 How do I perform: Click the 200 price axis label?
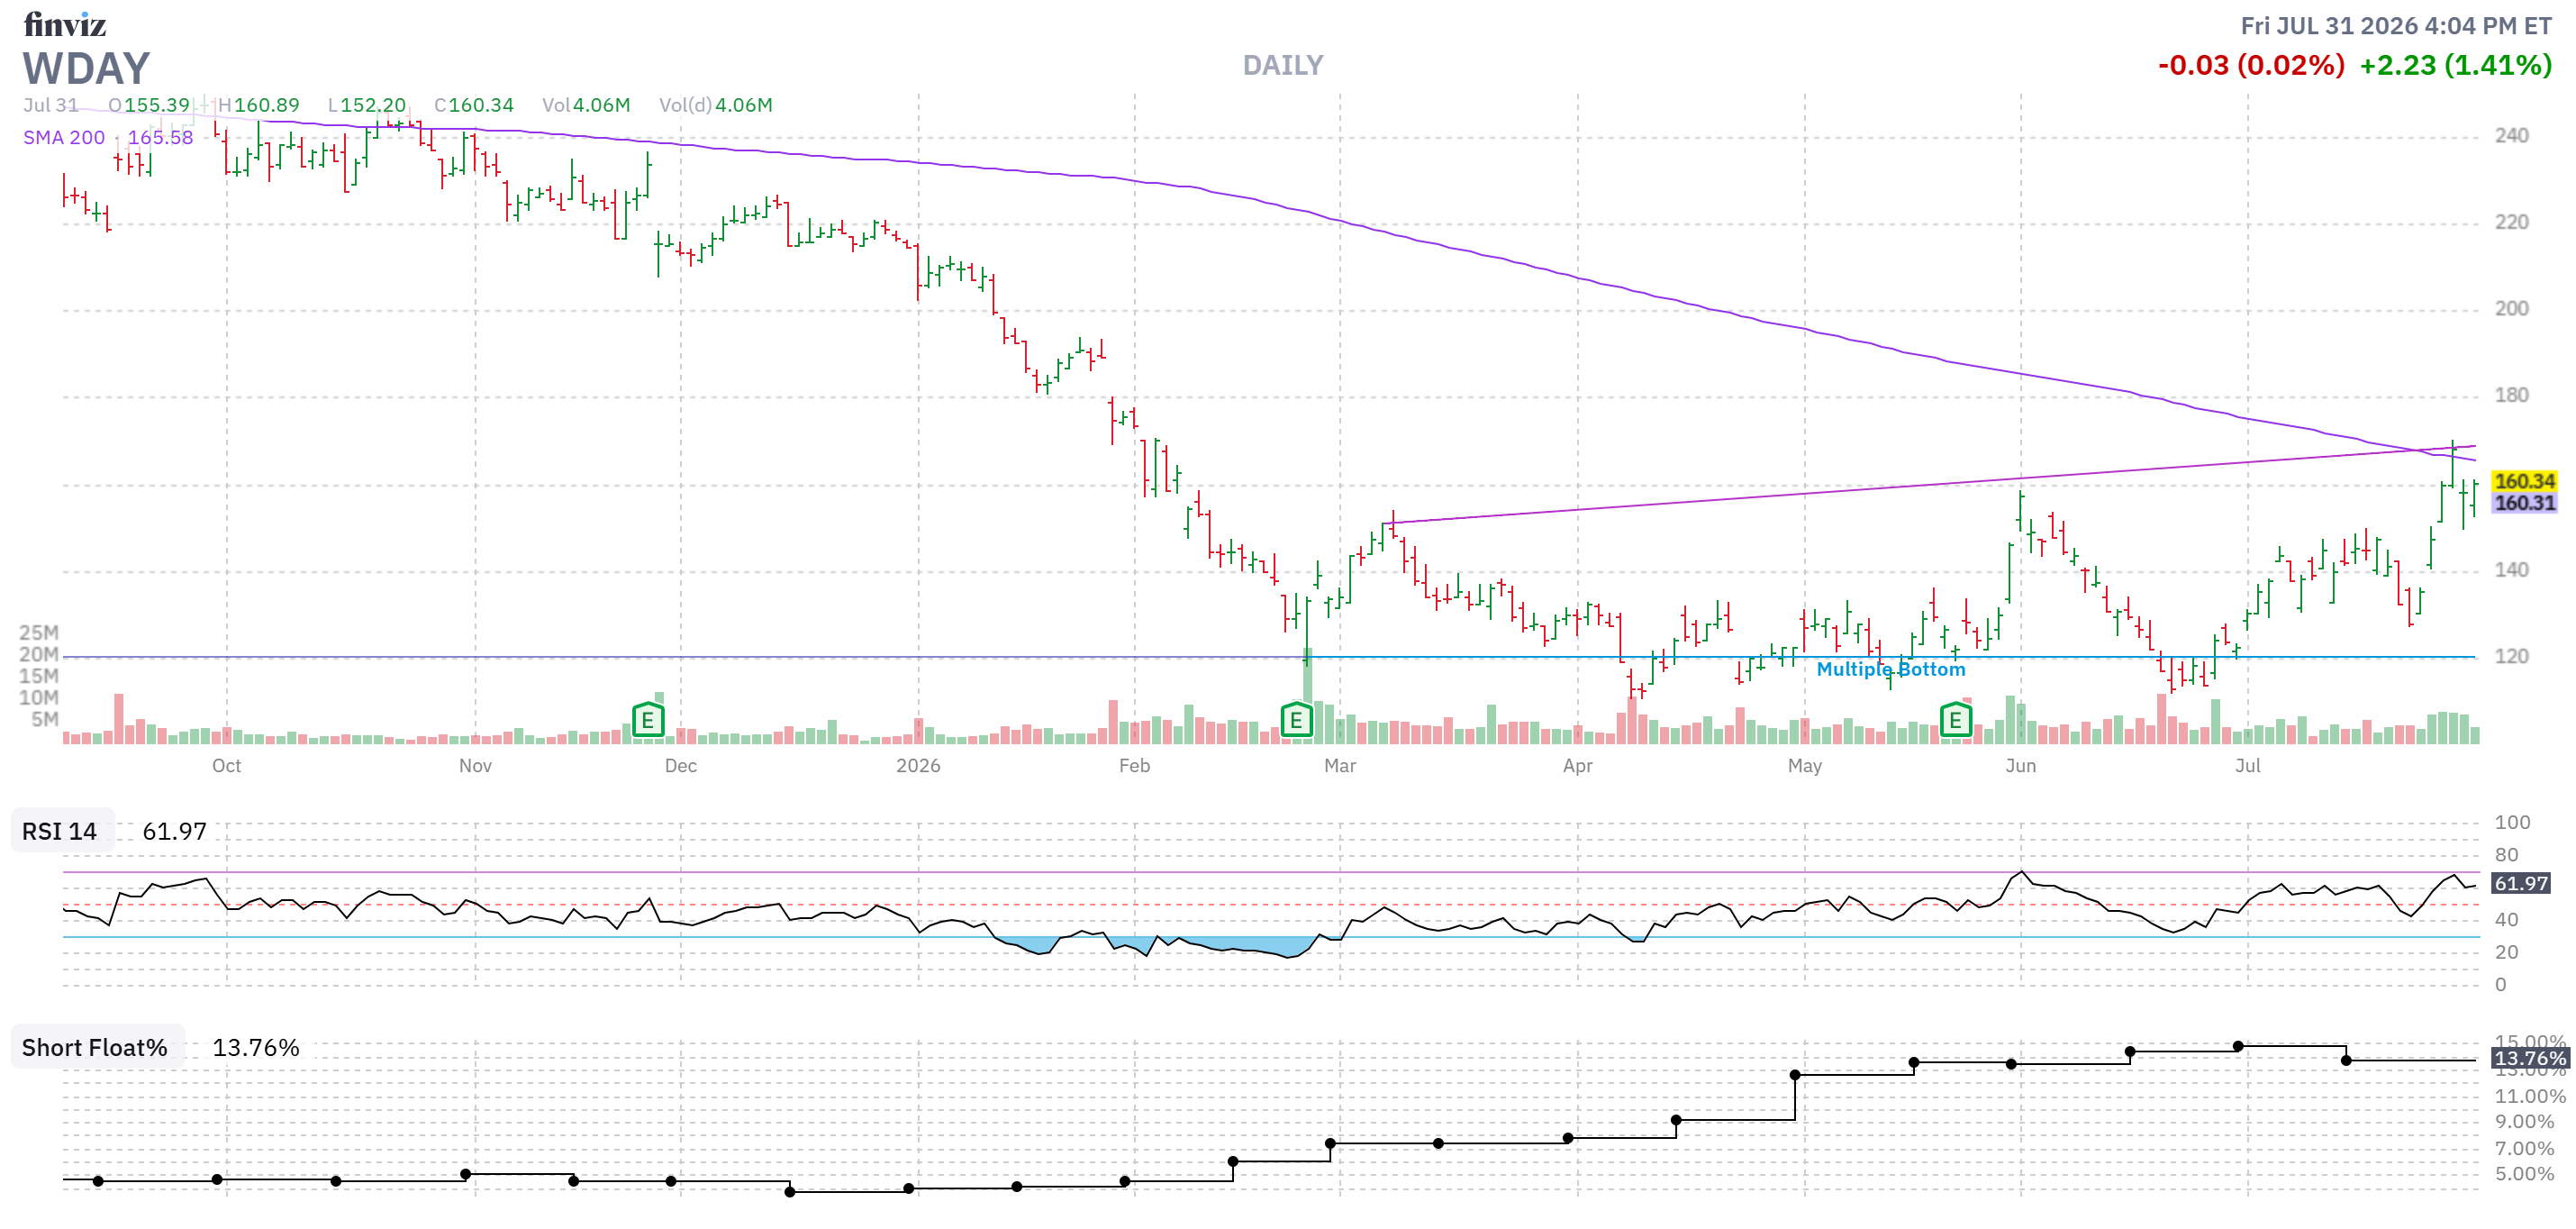pyautogui.click(x=2511, y=308)
